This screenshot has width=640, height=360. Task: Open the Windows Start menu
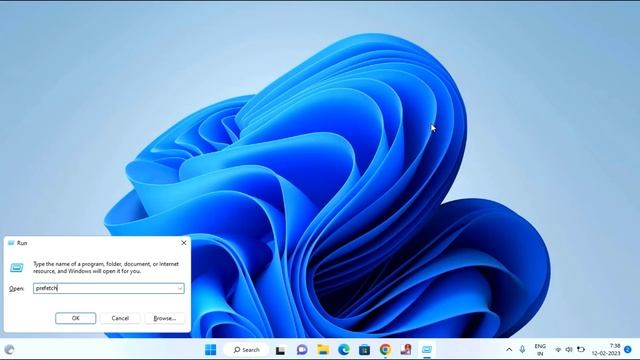211,349
